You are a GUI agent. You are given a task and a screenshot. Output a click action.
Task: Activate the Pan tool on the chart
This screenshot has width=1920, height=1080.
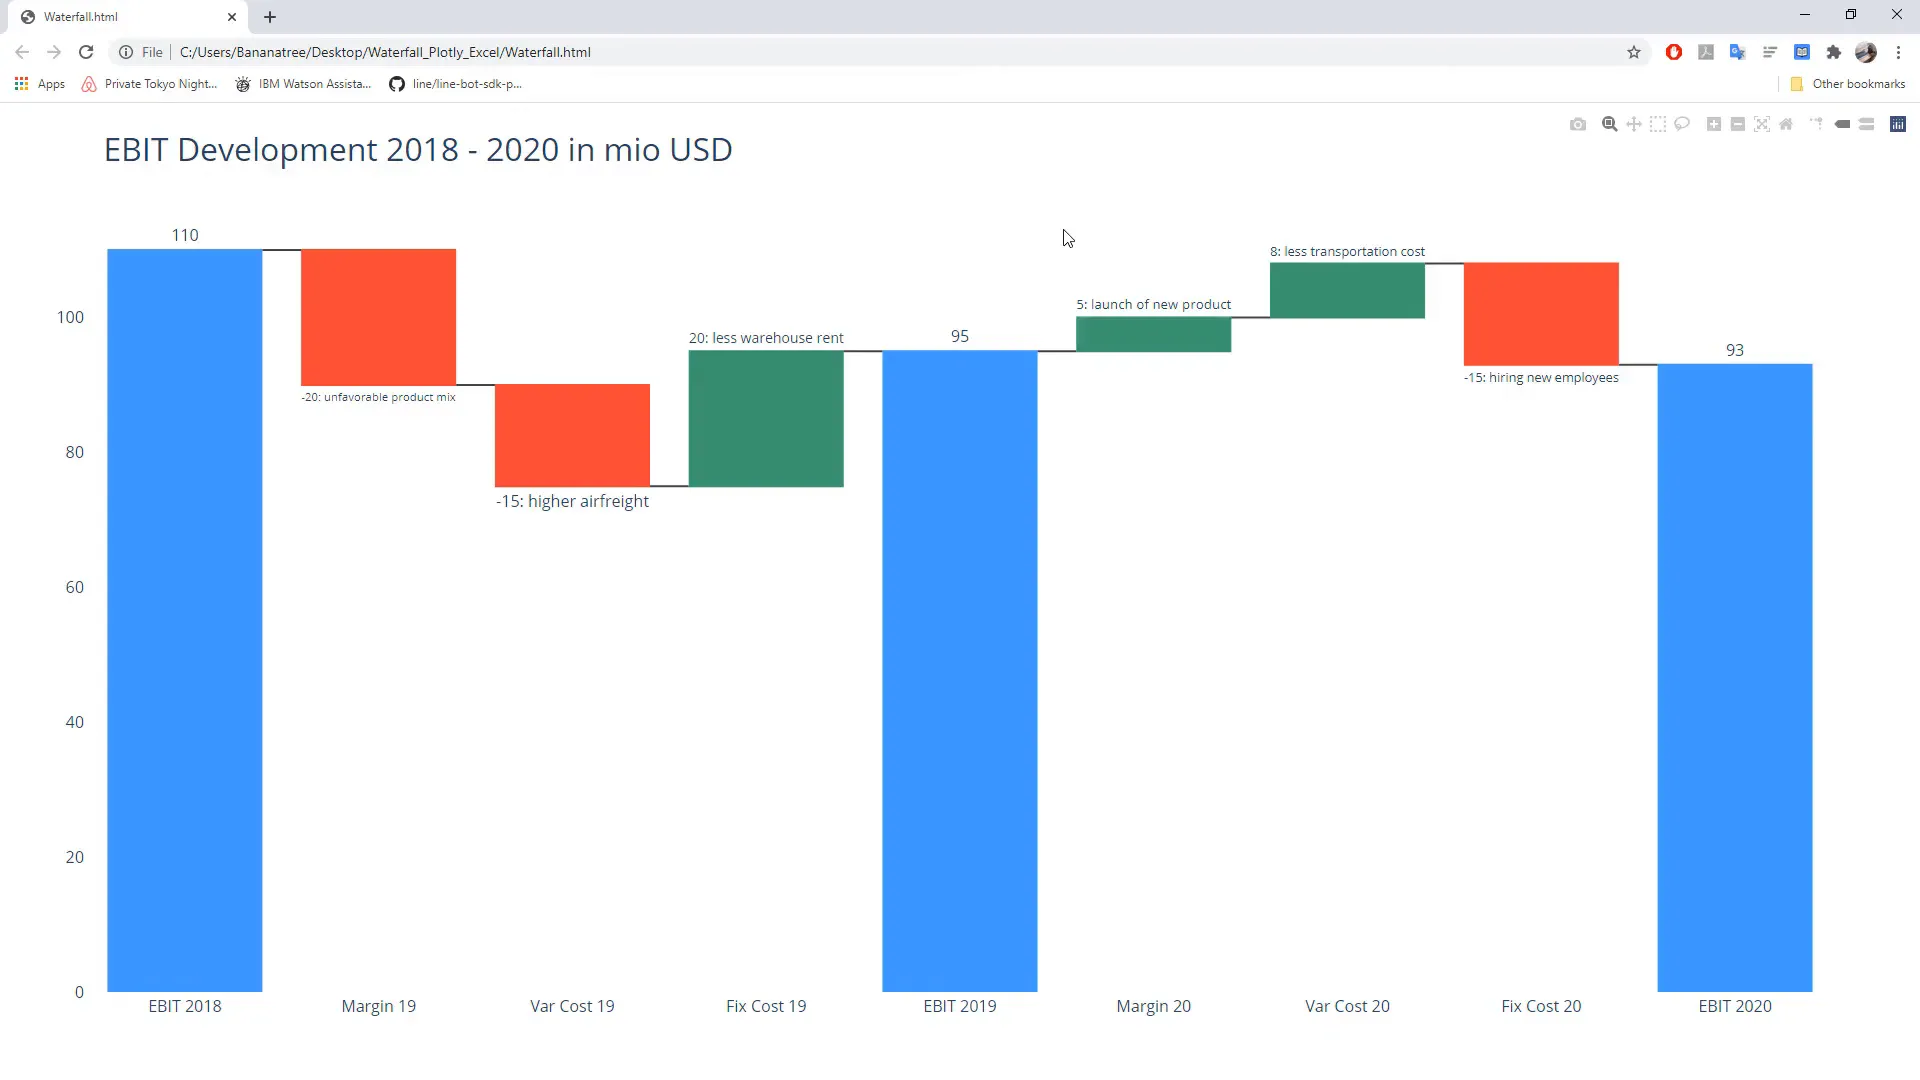point(1634,124)
